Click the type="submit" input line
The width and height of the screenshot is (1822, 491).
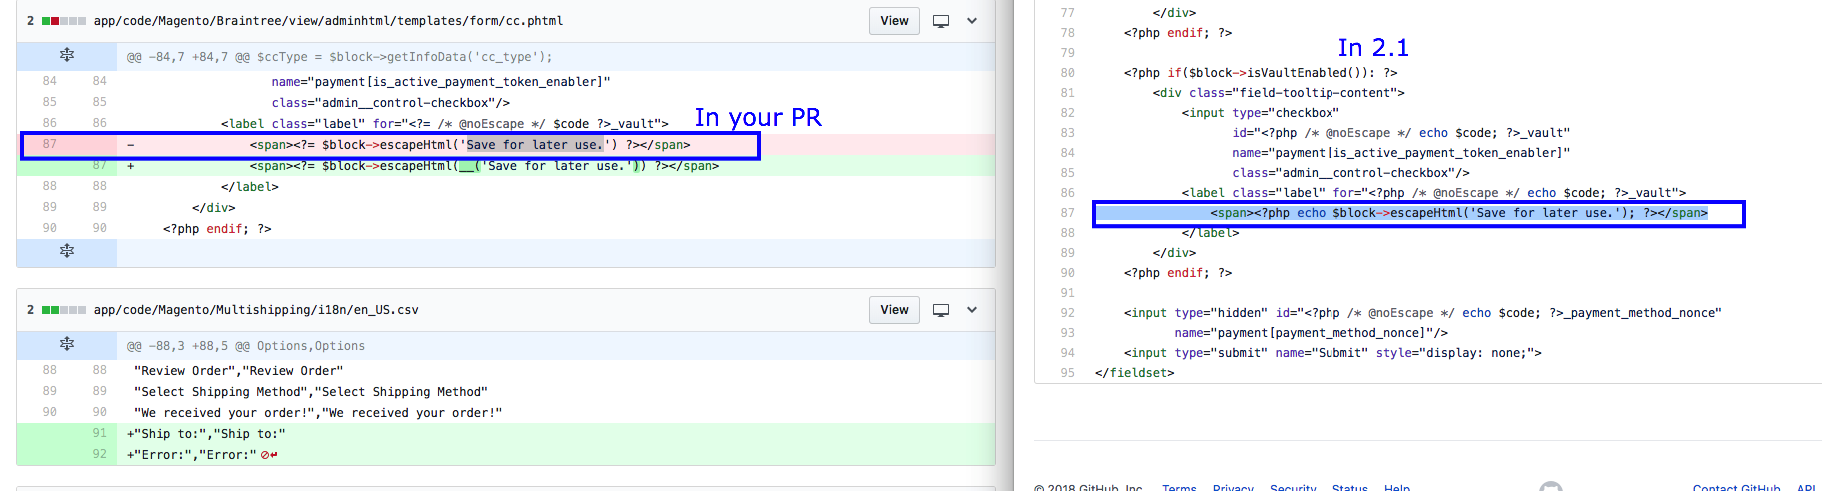pos(1332,353)
